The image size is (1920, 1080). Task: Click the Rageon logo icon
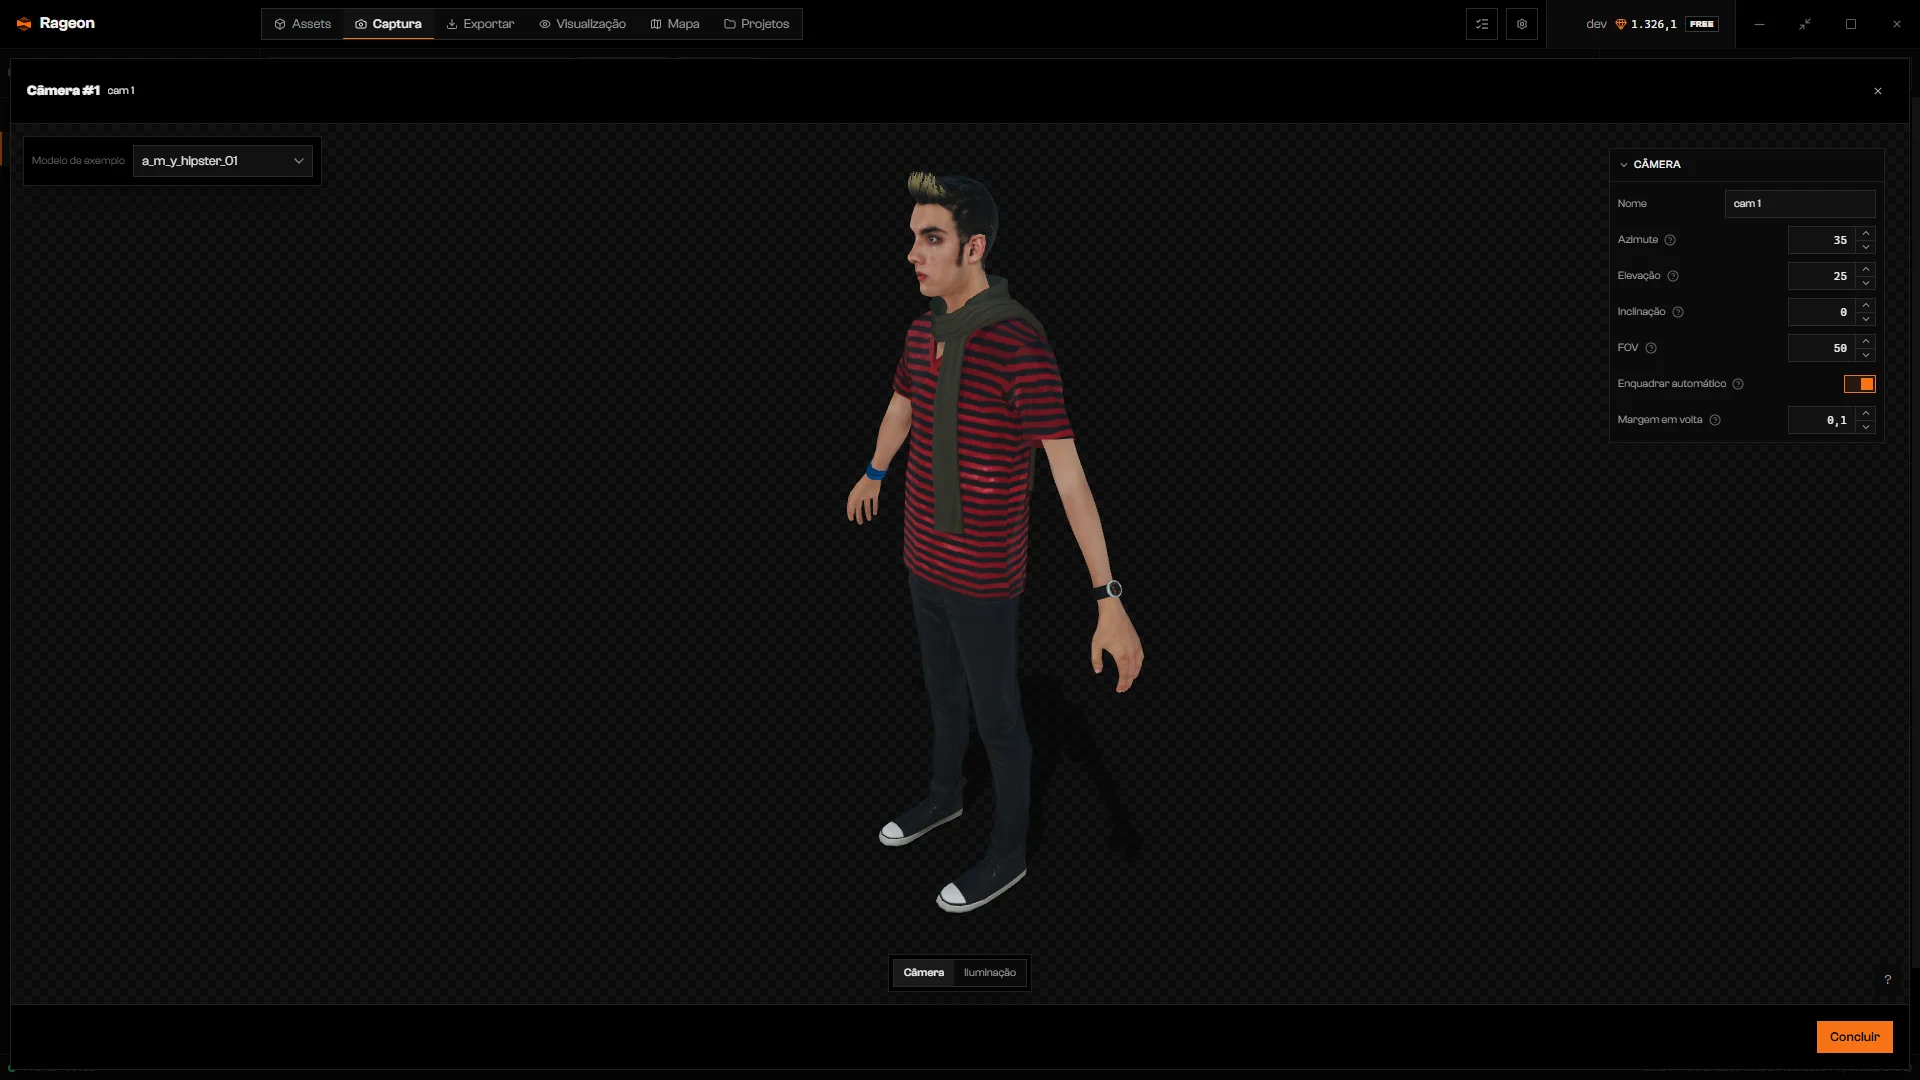pyautogui.click(x=24, y=24)
